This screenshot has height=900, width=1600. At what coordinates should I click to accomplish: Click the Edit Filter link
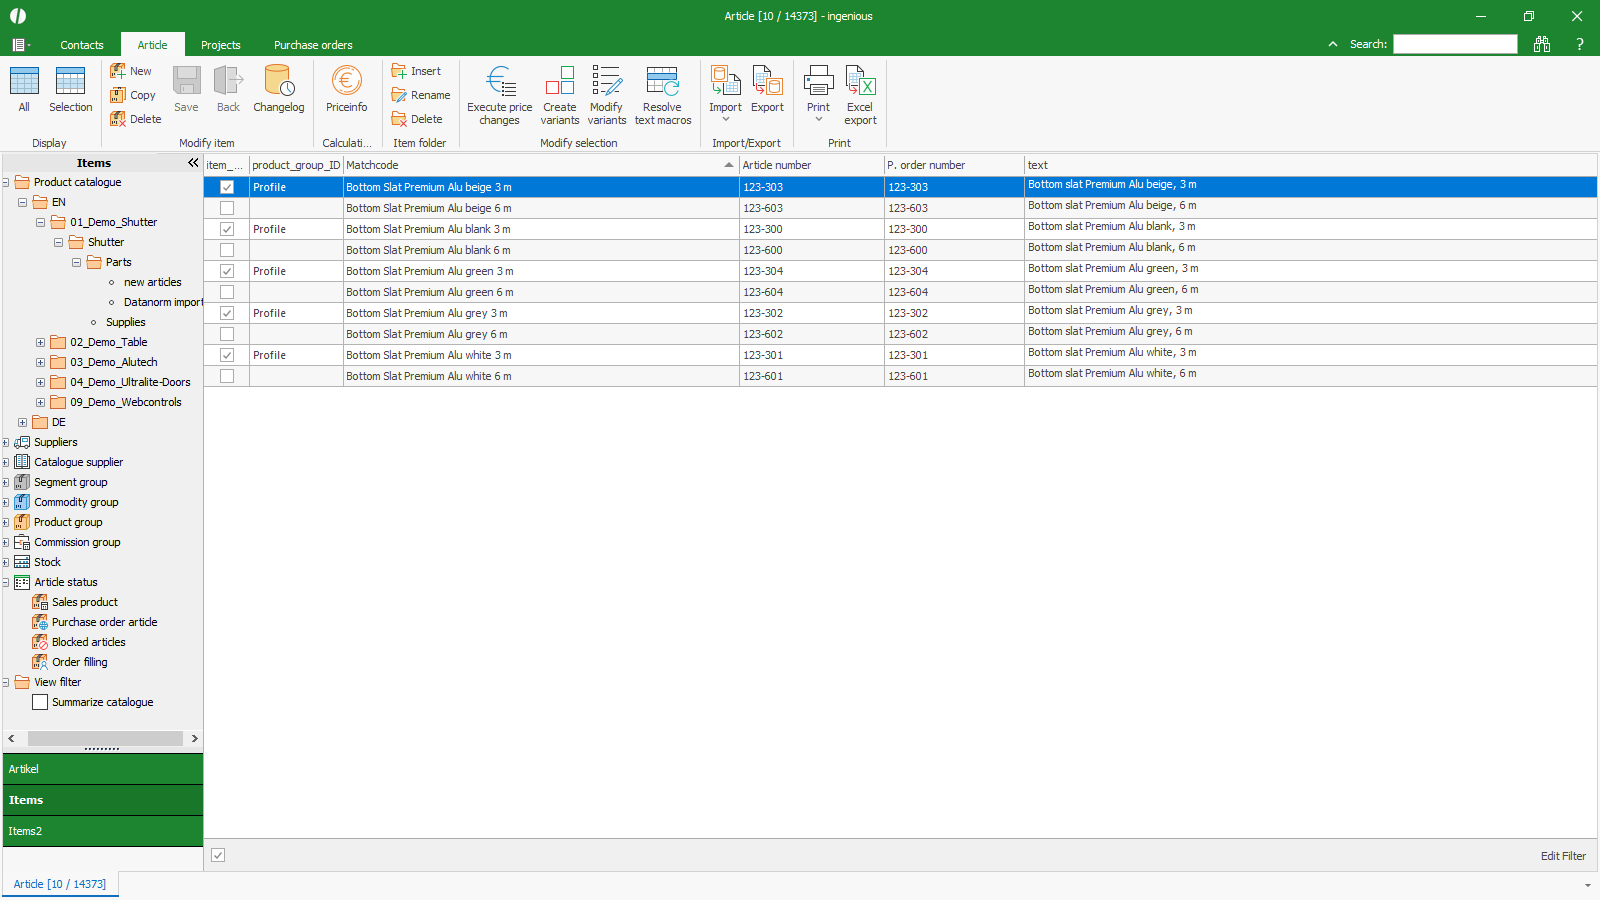point(1562,856)
